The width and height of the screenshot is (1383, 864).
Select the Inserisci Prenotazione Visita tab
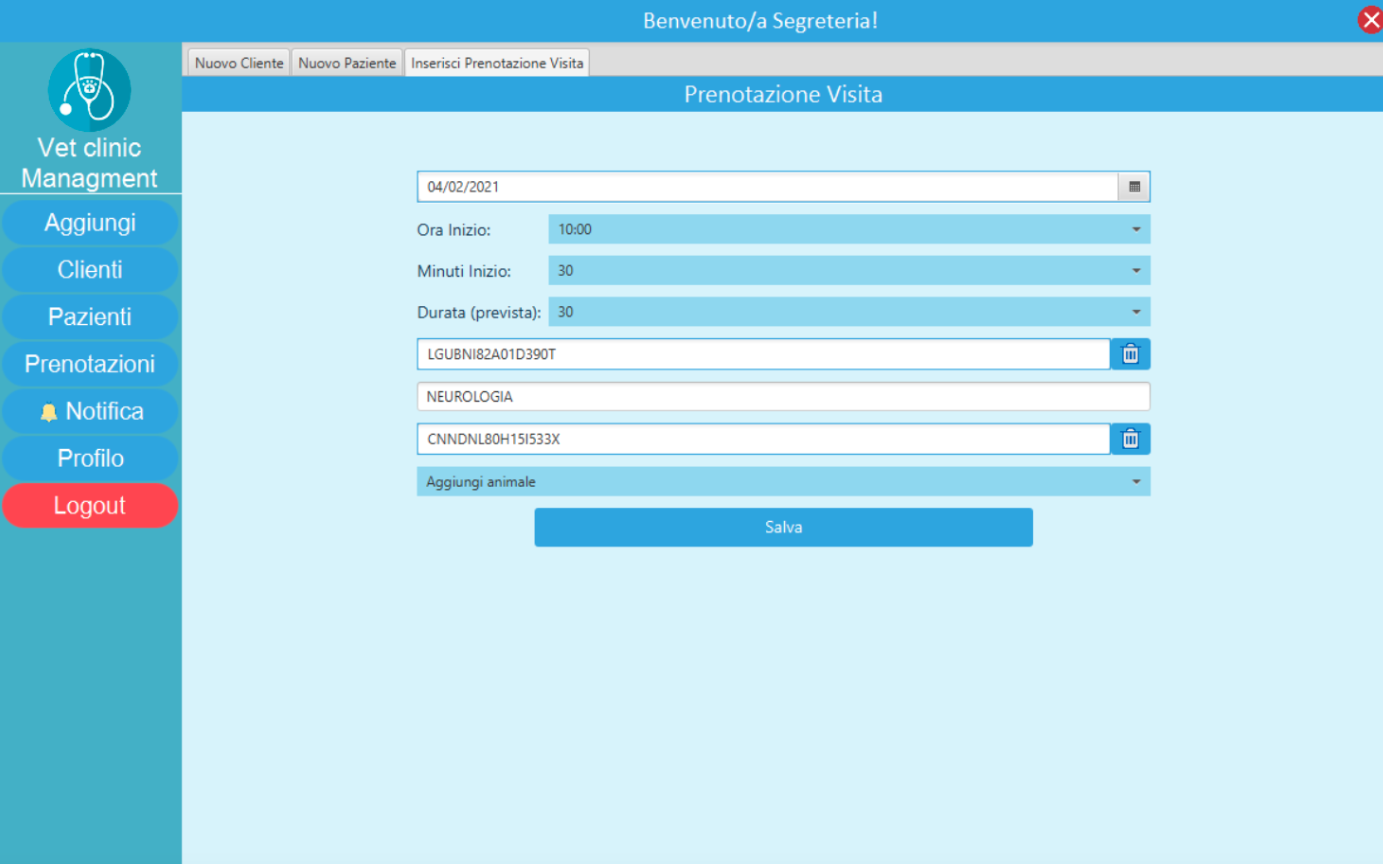point(496,62)
